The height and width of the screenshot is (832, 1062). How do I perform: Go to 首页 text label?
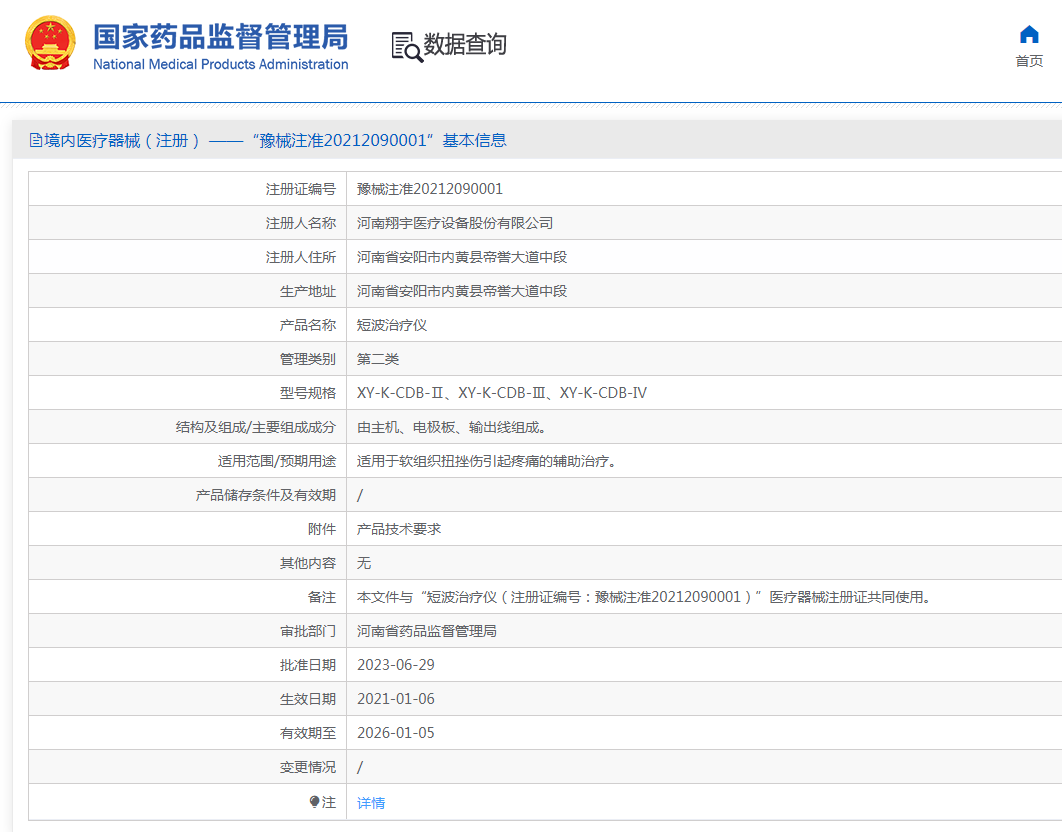pyautogui.click(x=1029, y=61)
